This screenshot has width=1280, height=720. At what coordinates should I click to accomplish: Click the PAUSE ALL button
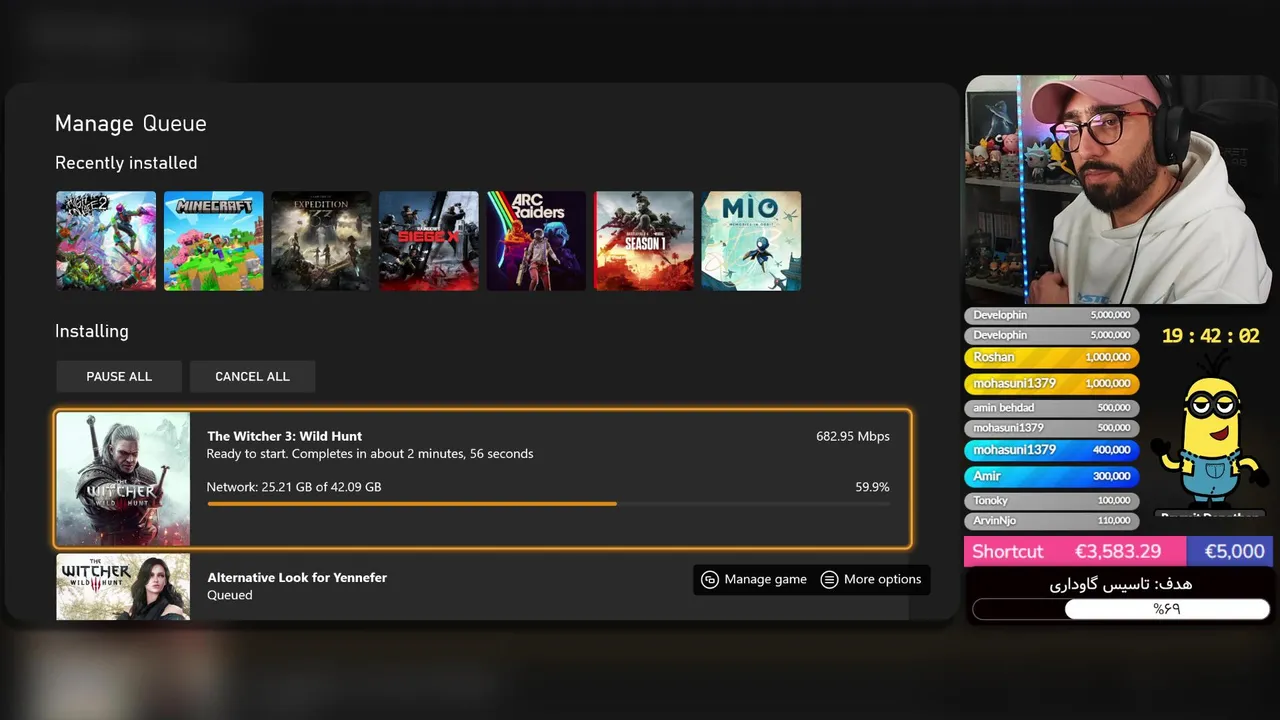click(119, 376)
